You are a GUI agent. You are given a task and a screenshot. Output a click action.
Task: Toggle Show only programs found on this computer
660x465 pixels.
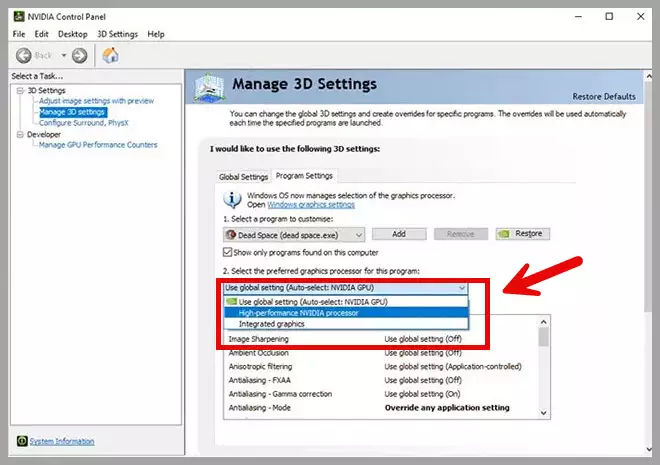pyautogui.click(x=227, y=252)
